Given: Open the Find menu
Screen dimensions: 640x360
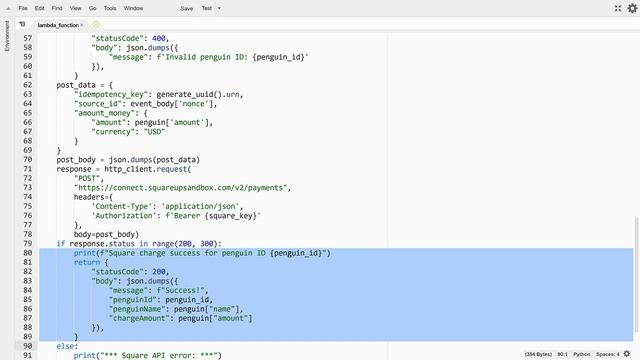Looking at the screenshot, I should 57,8.
